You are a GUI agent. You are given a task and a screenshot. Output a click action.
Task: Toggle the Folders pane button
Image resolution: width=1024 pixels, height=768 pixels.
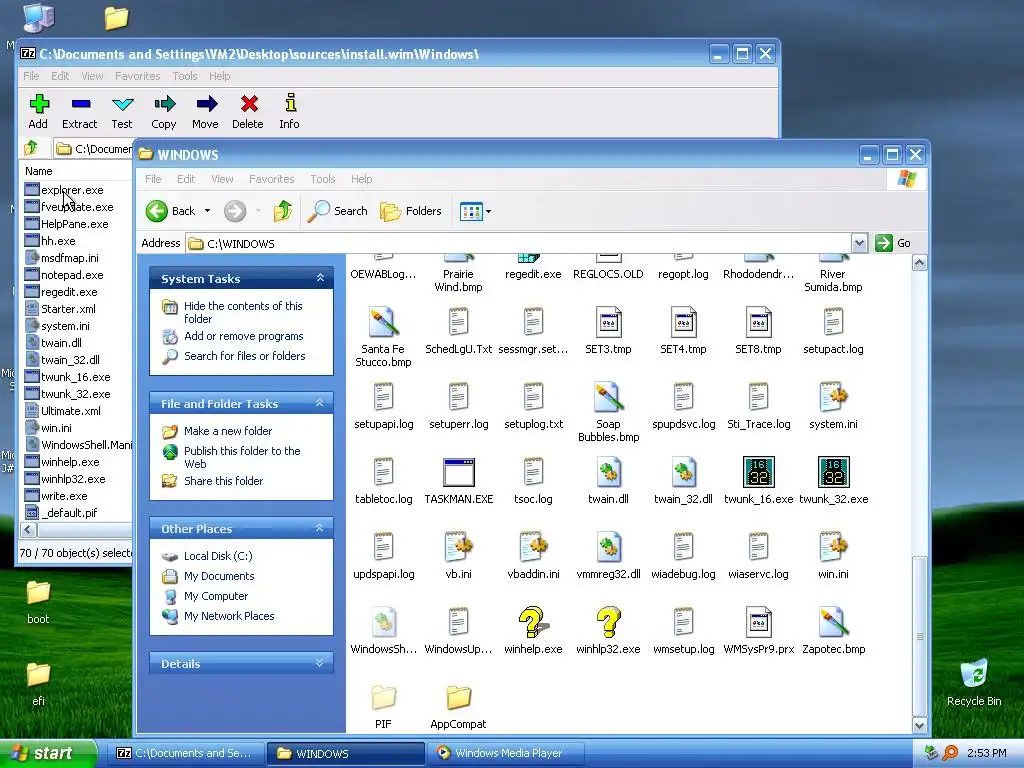click(411, 211)
